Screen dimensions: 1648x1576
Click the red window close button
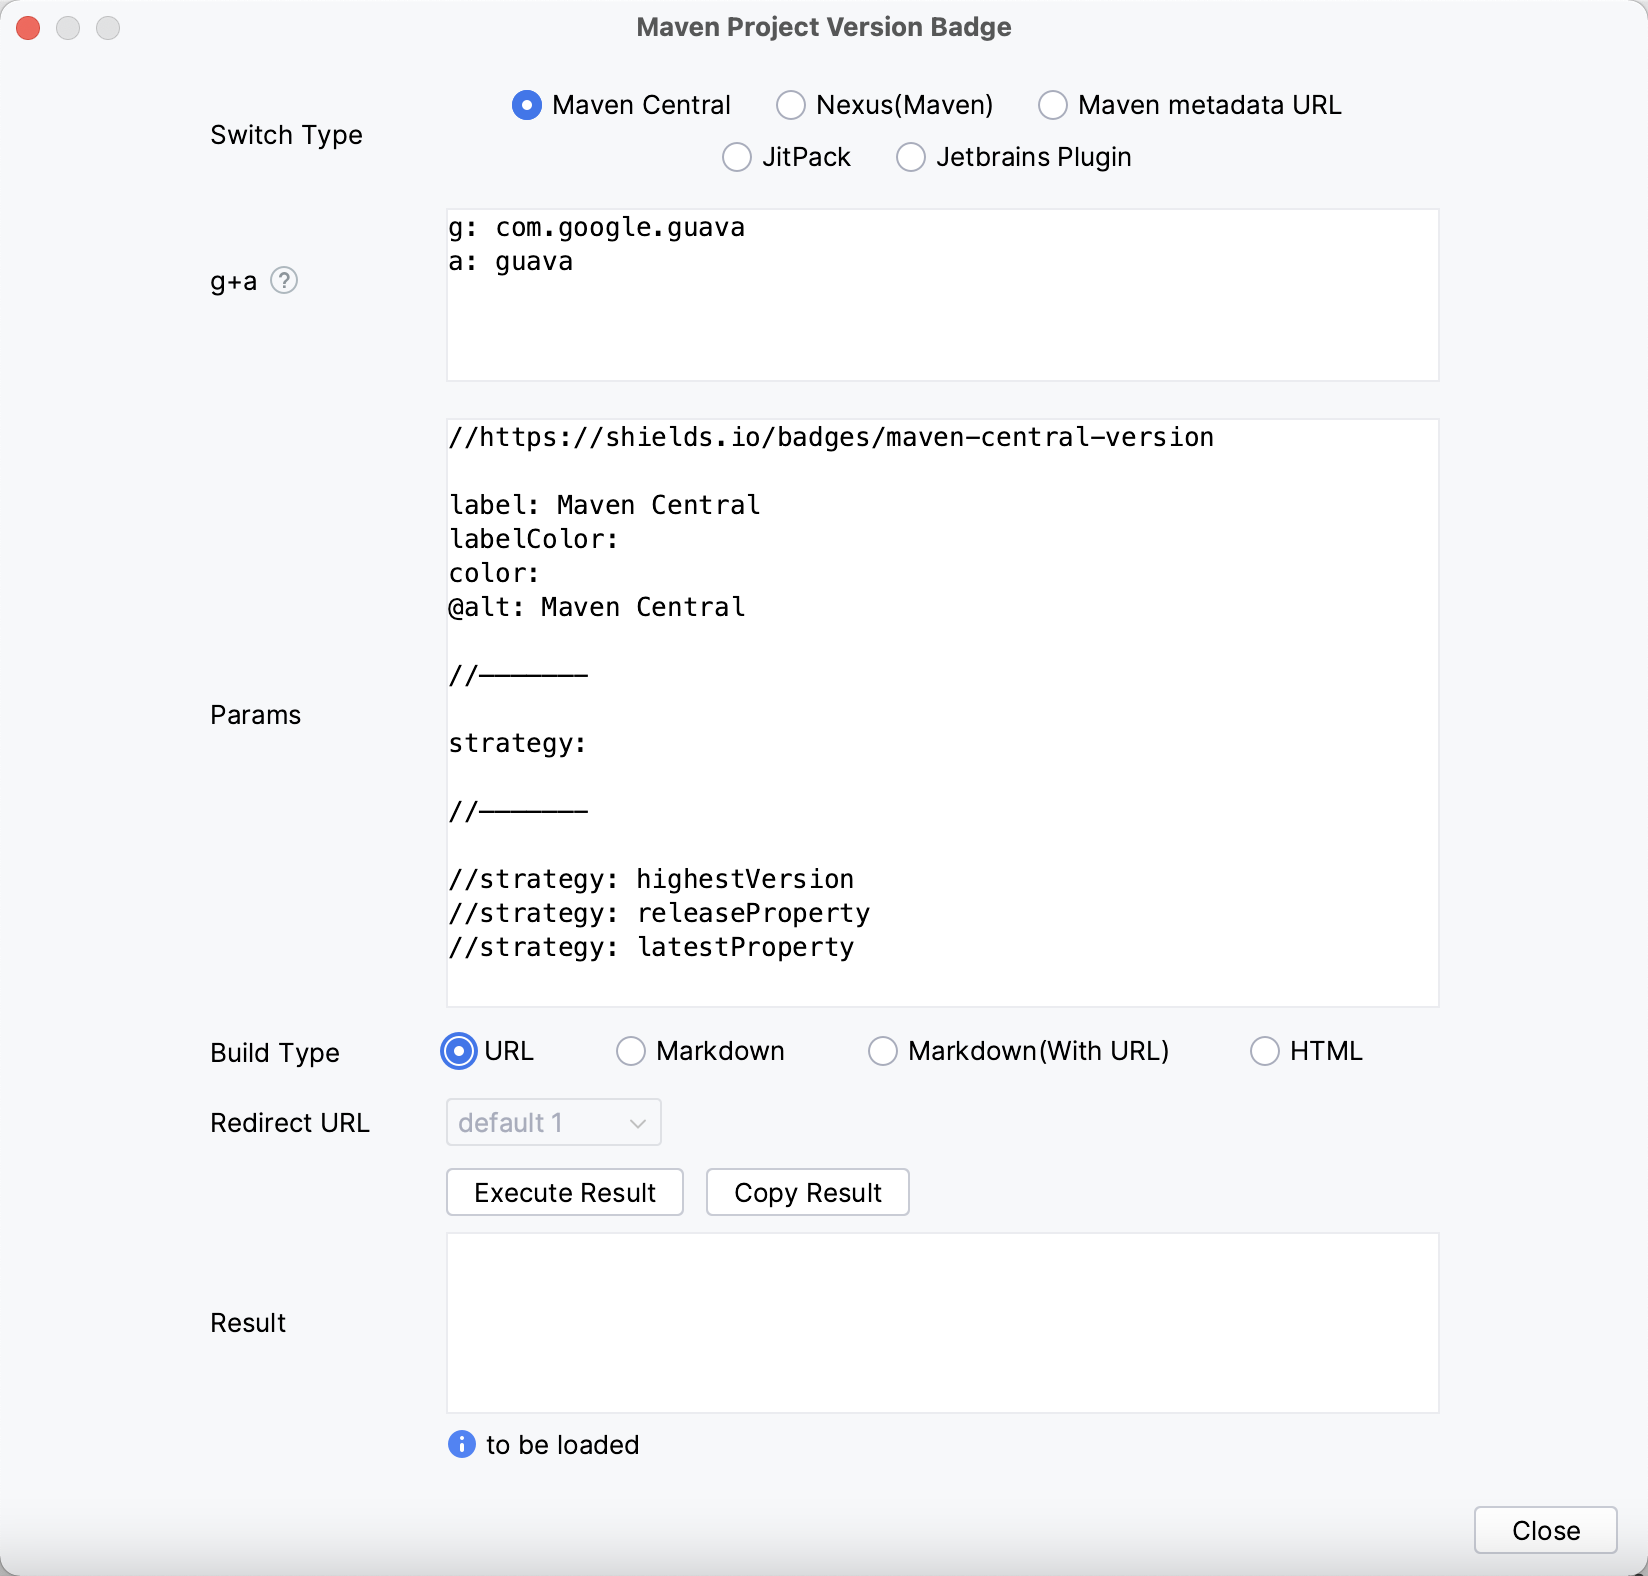(28, 28)
